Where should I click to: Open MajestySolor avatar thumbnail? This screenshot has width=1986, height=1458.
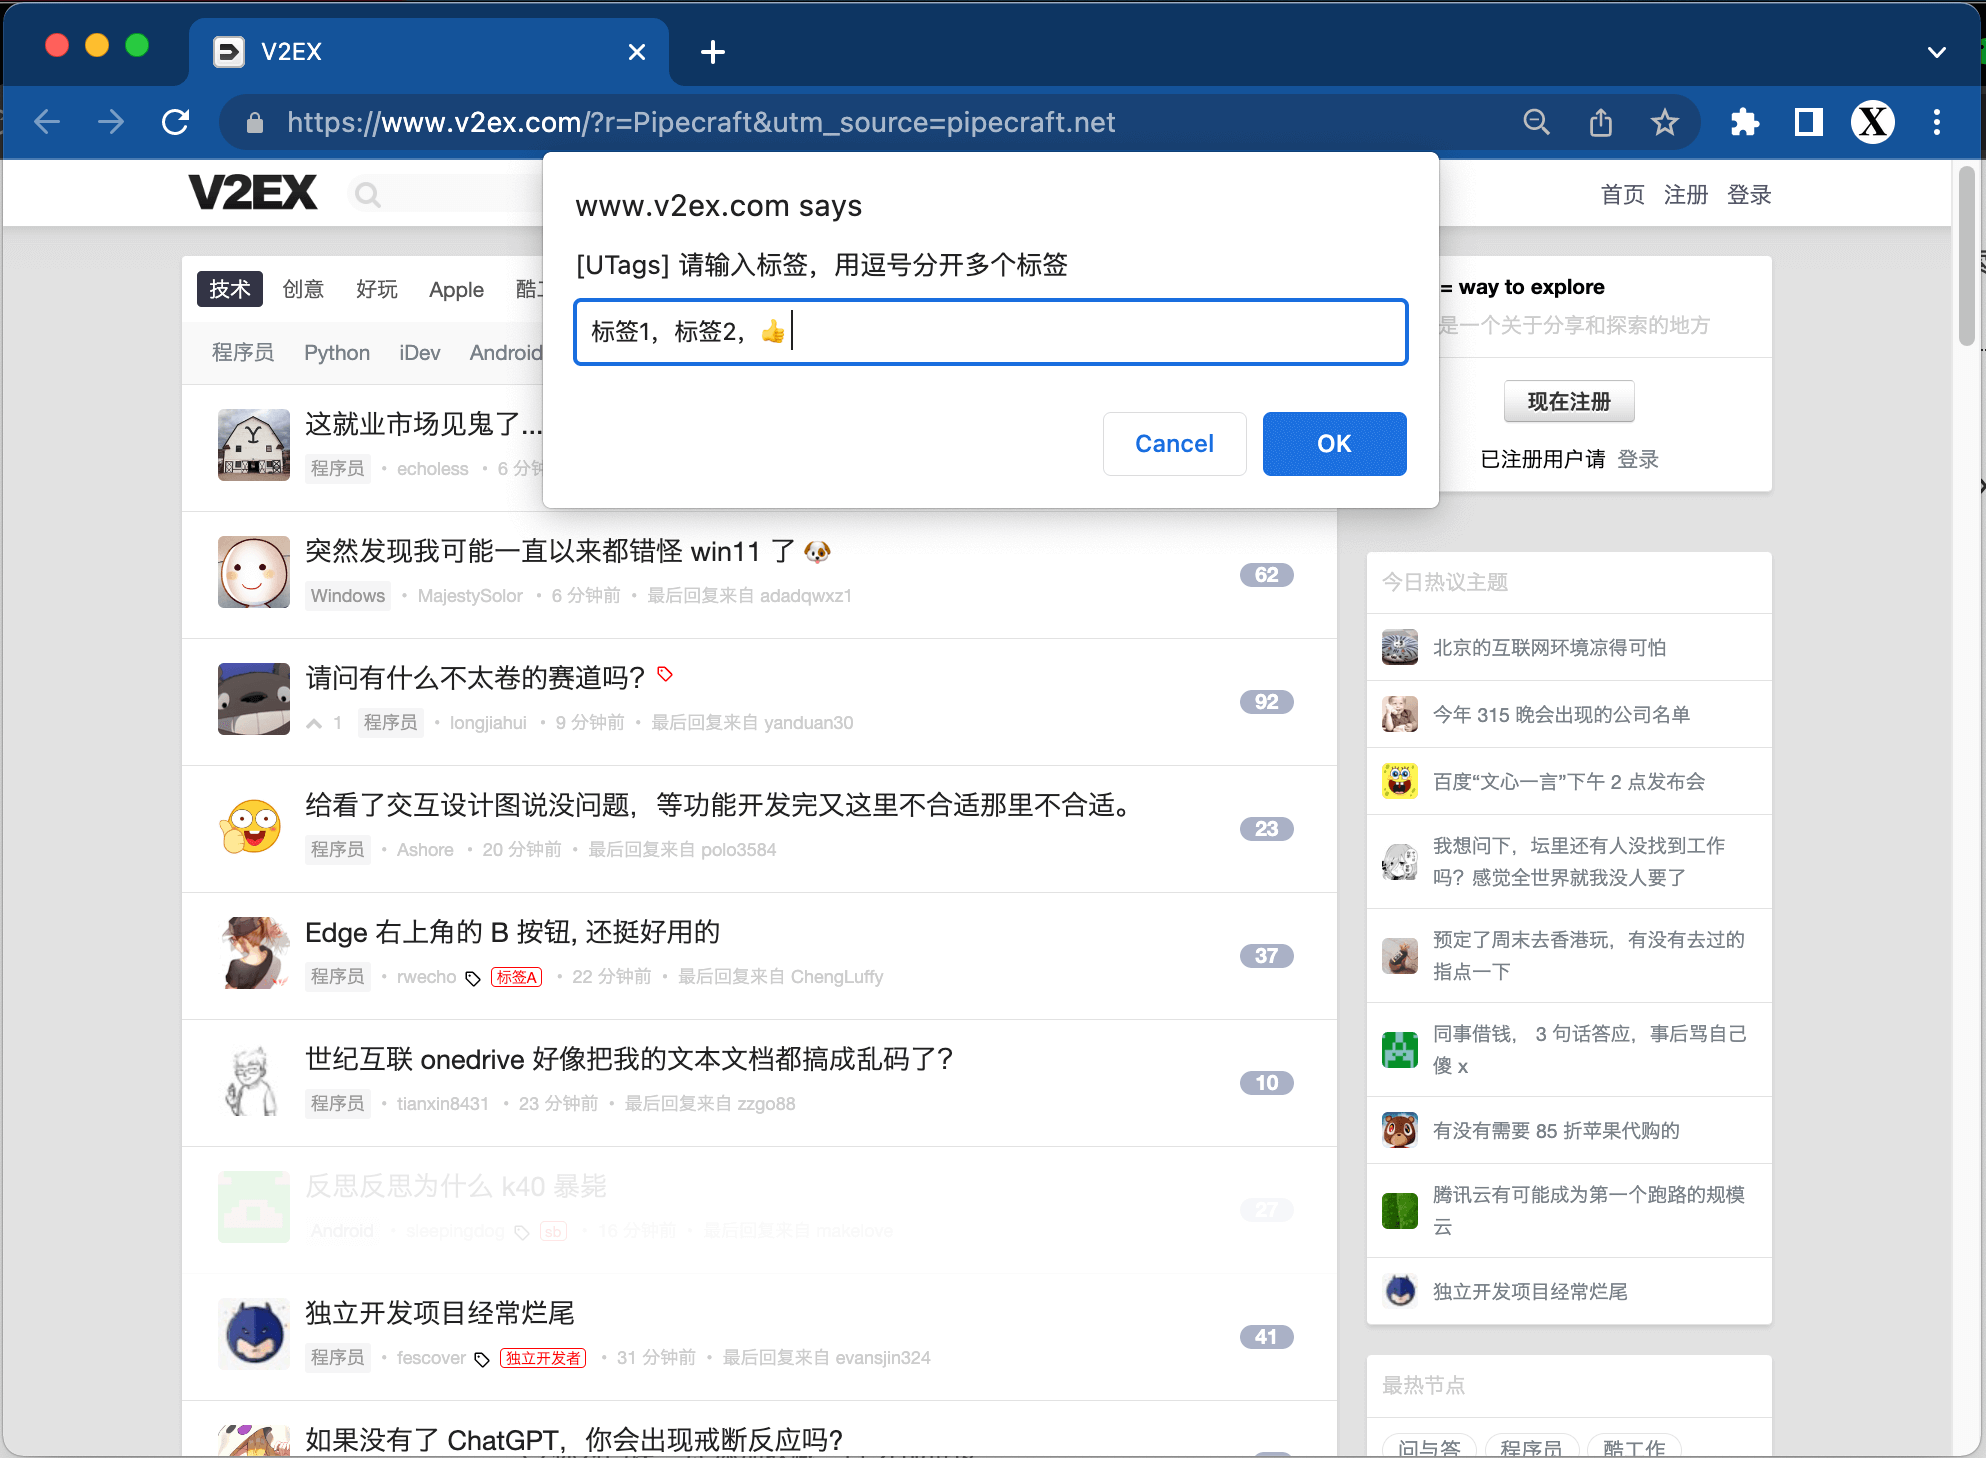[254, 572]
